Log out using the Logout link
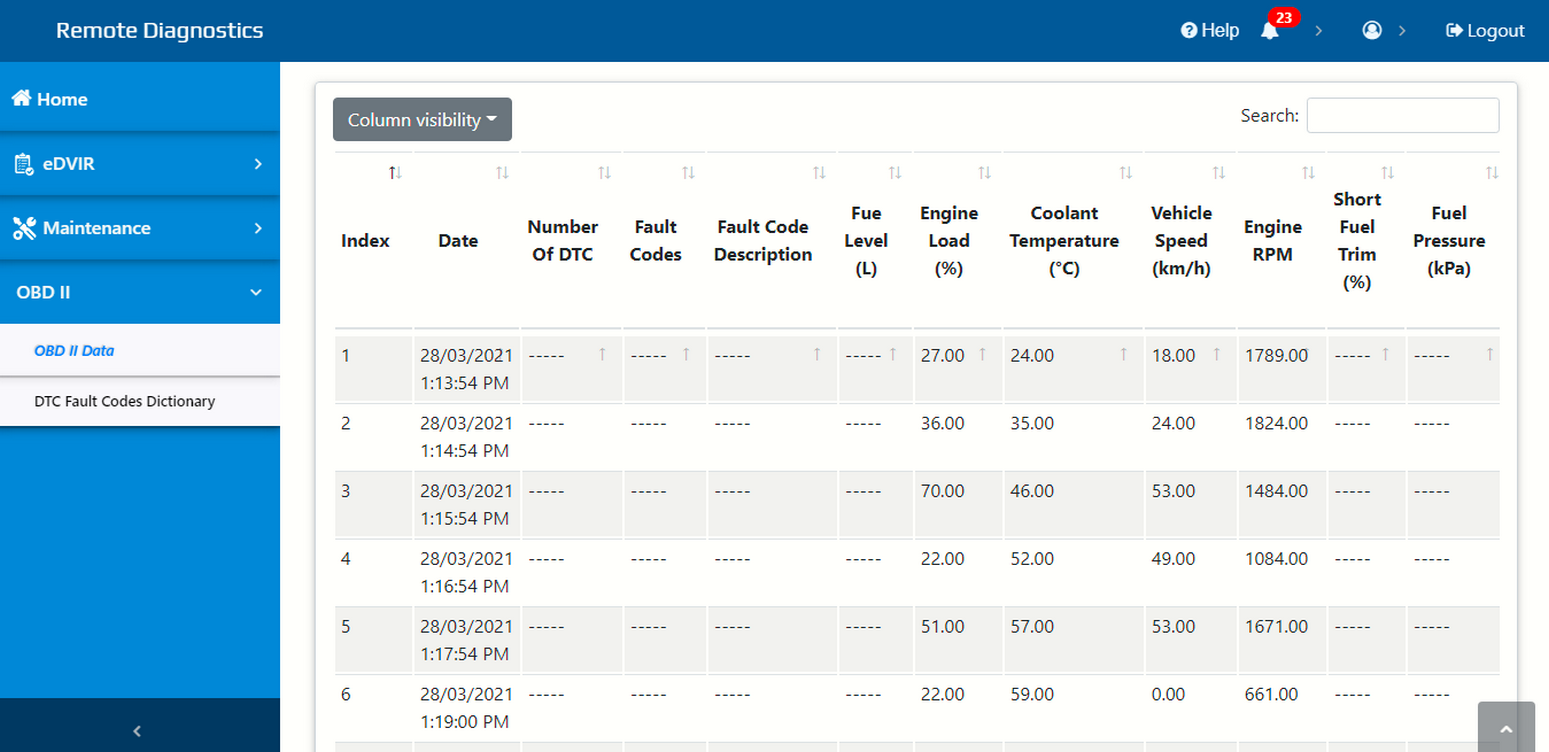The height and width of the screenshot is (752, 1549). [x=1485, y=31]
